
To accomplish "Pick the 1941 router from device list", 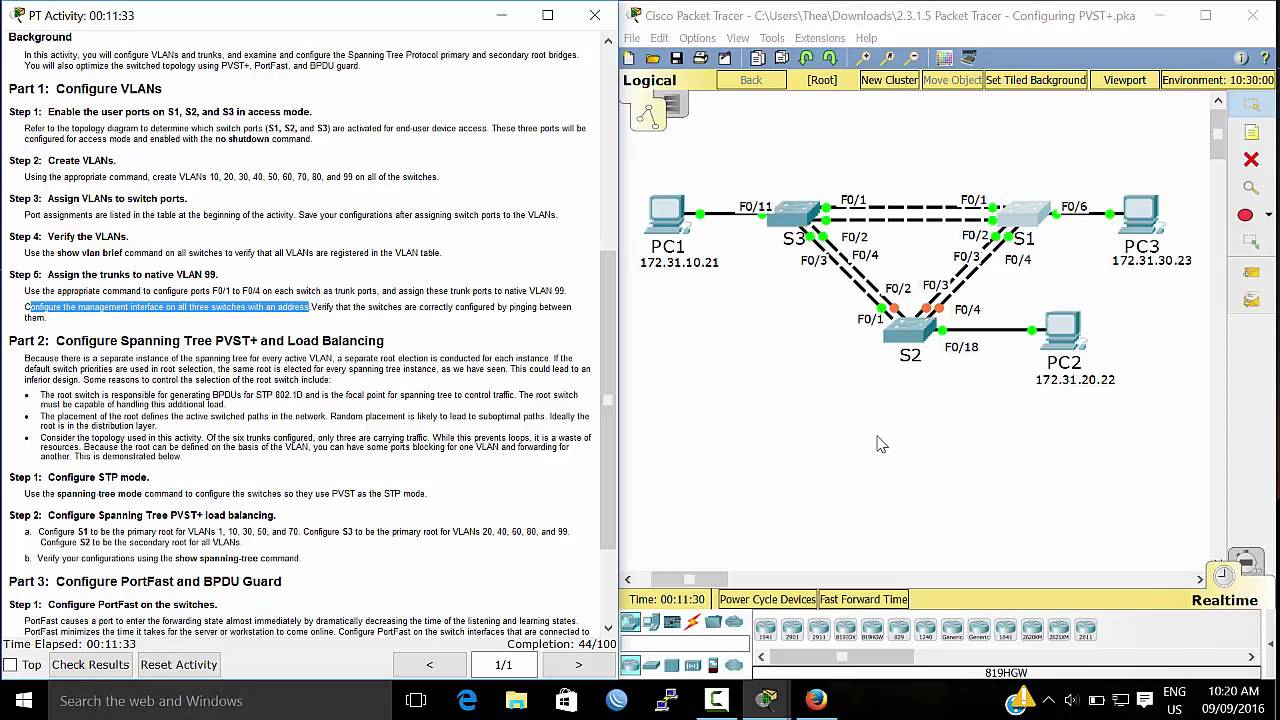I will (765, 630).
